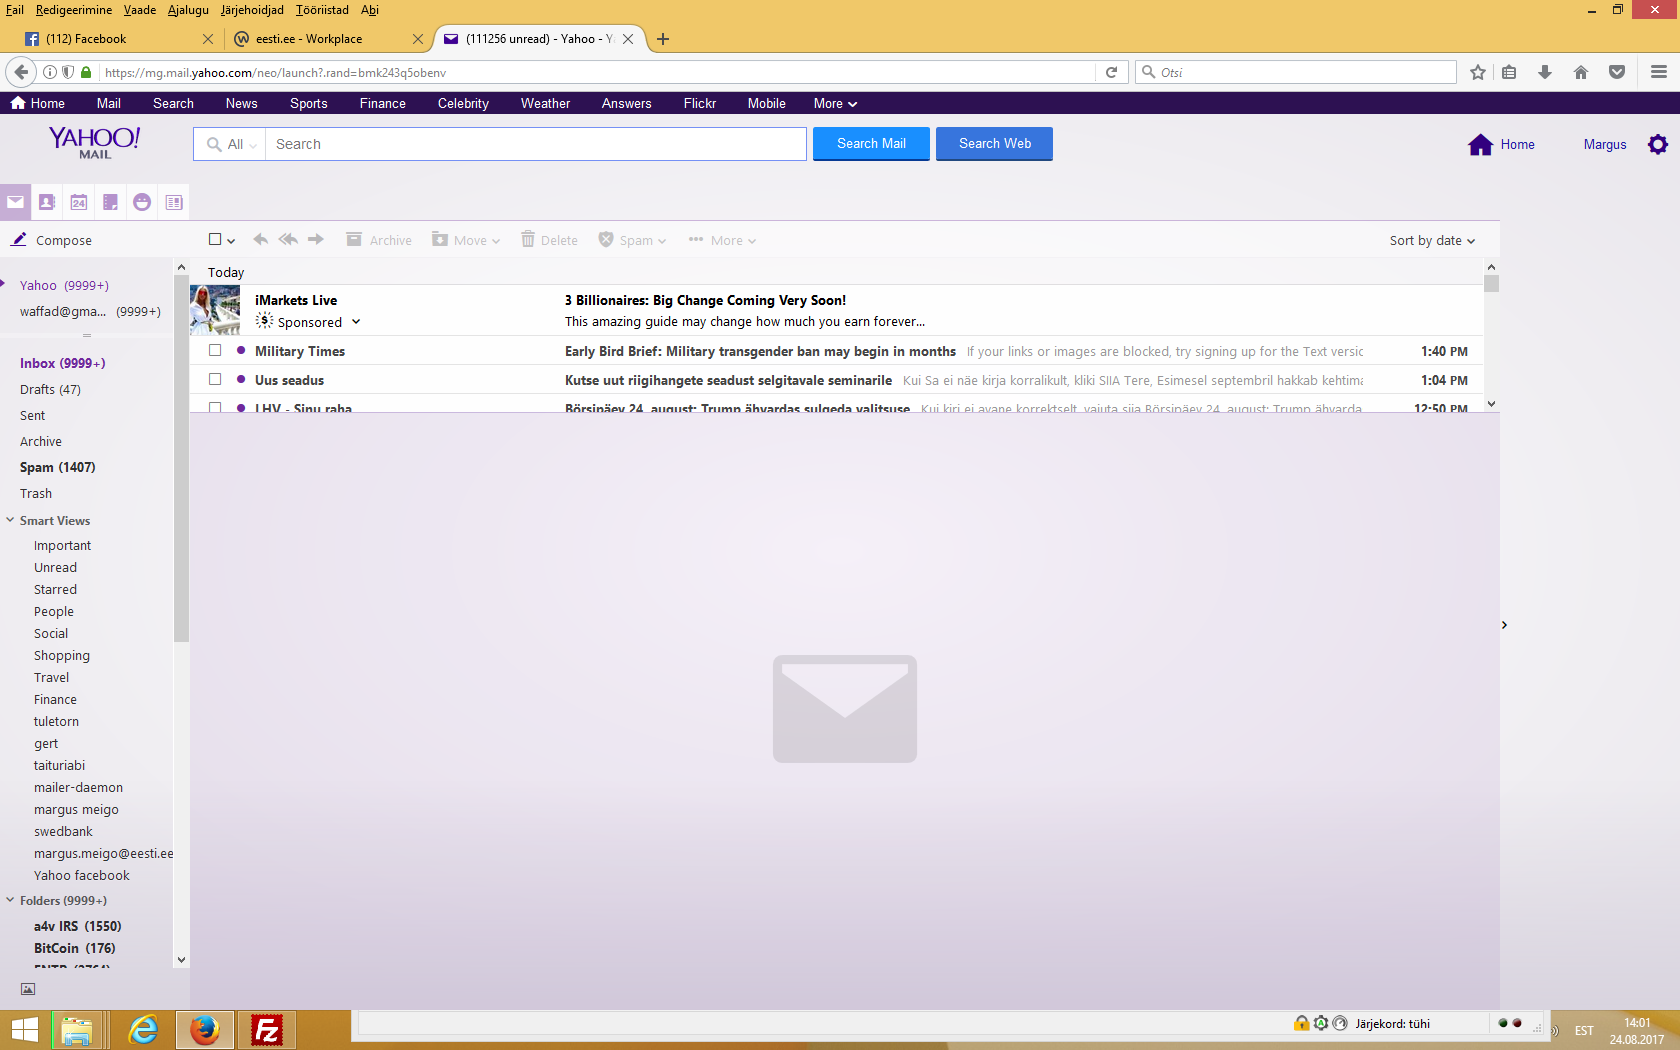The width and height of the screenshot is (1680, 1050).
Task: Open the Ajalugu menu
Action: click(188, 10)
